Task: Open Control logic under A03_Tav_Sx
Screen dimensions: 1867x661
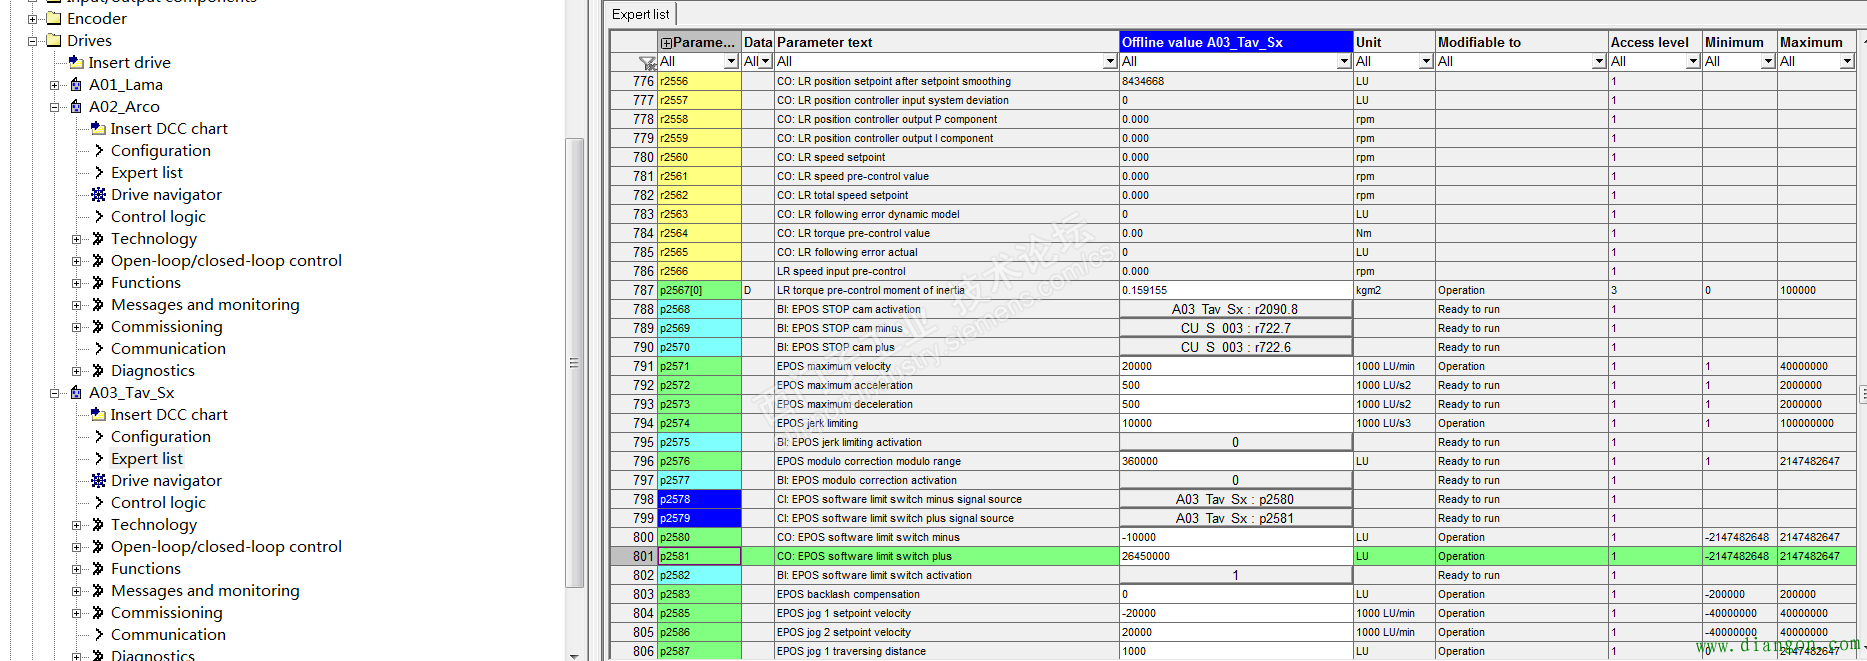Action: (158, 502)
